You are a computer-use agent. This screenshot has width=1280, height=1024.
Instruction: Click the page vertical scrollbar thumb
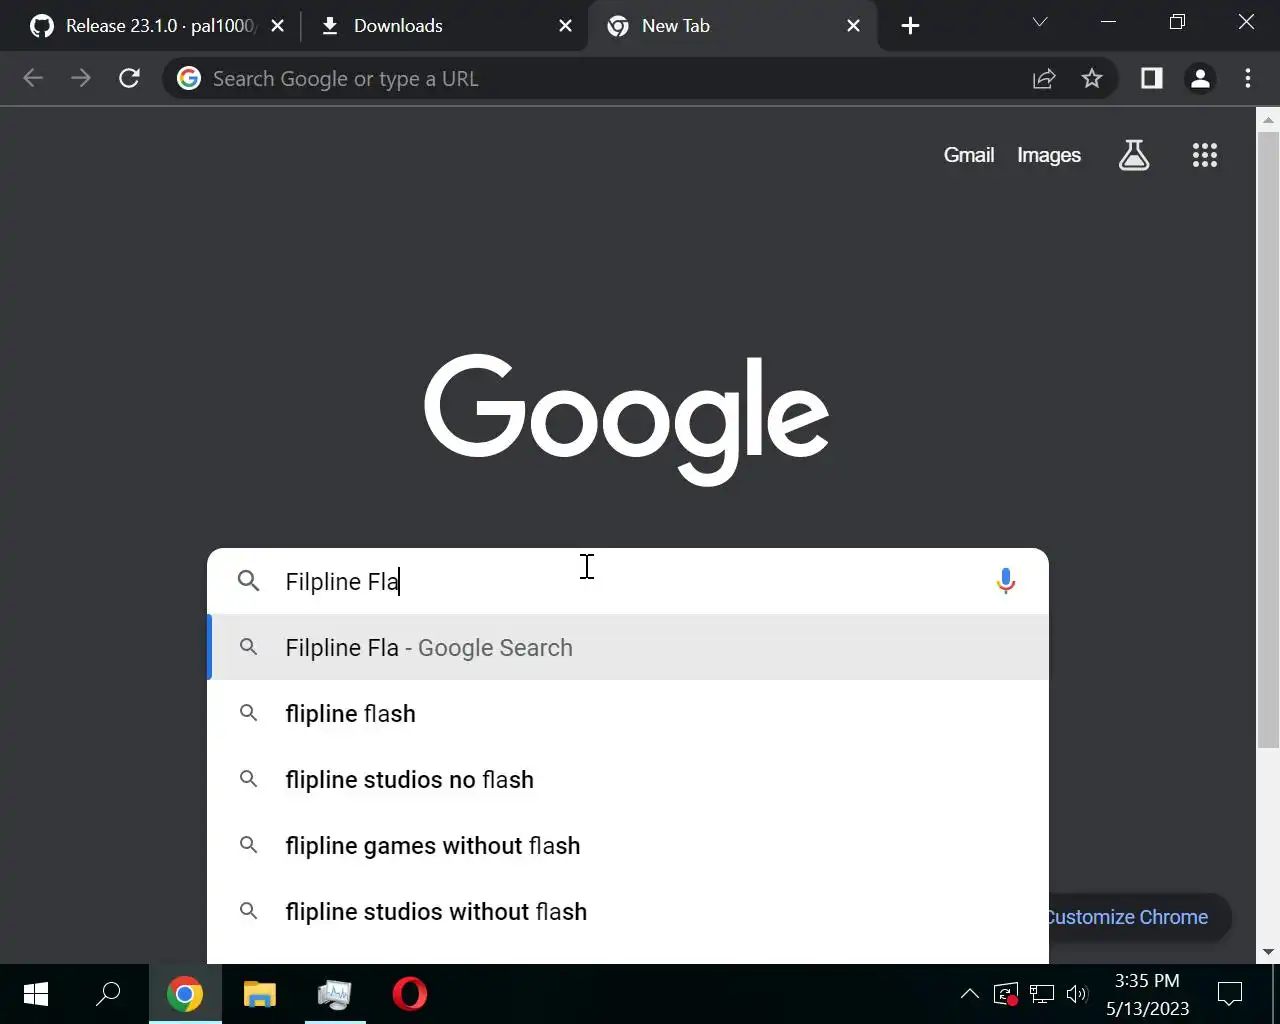tap(1268, 440)
